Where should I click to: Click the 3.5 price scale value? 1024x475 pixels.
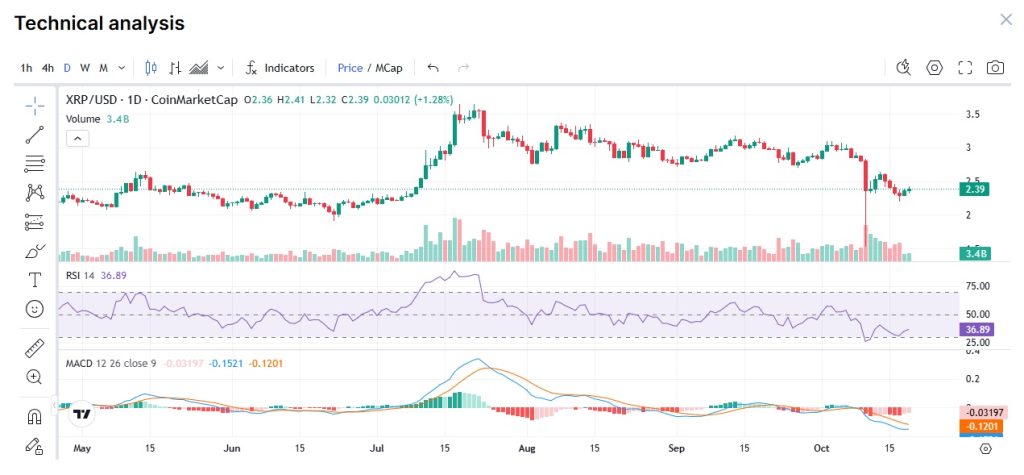pyautogui.click(x=973, y=114)
